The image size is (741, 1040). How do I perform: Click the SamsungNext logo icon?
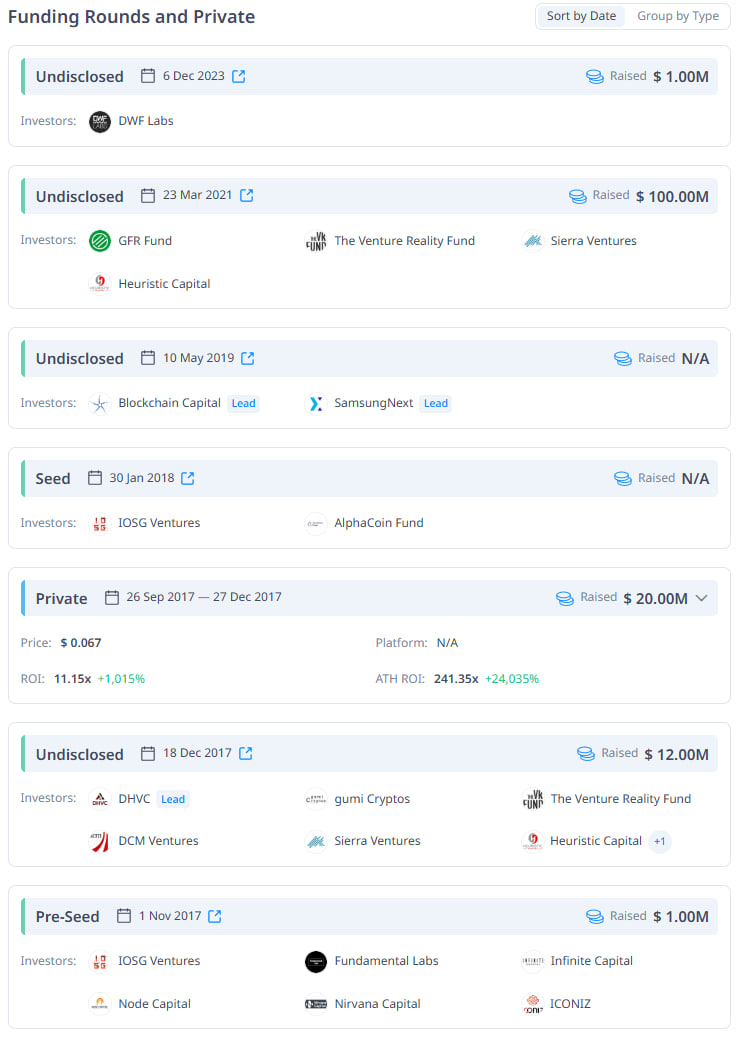tap(316, 403)
